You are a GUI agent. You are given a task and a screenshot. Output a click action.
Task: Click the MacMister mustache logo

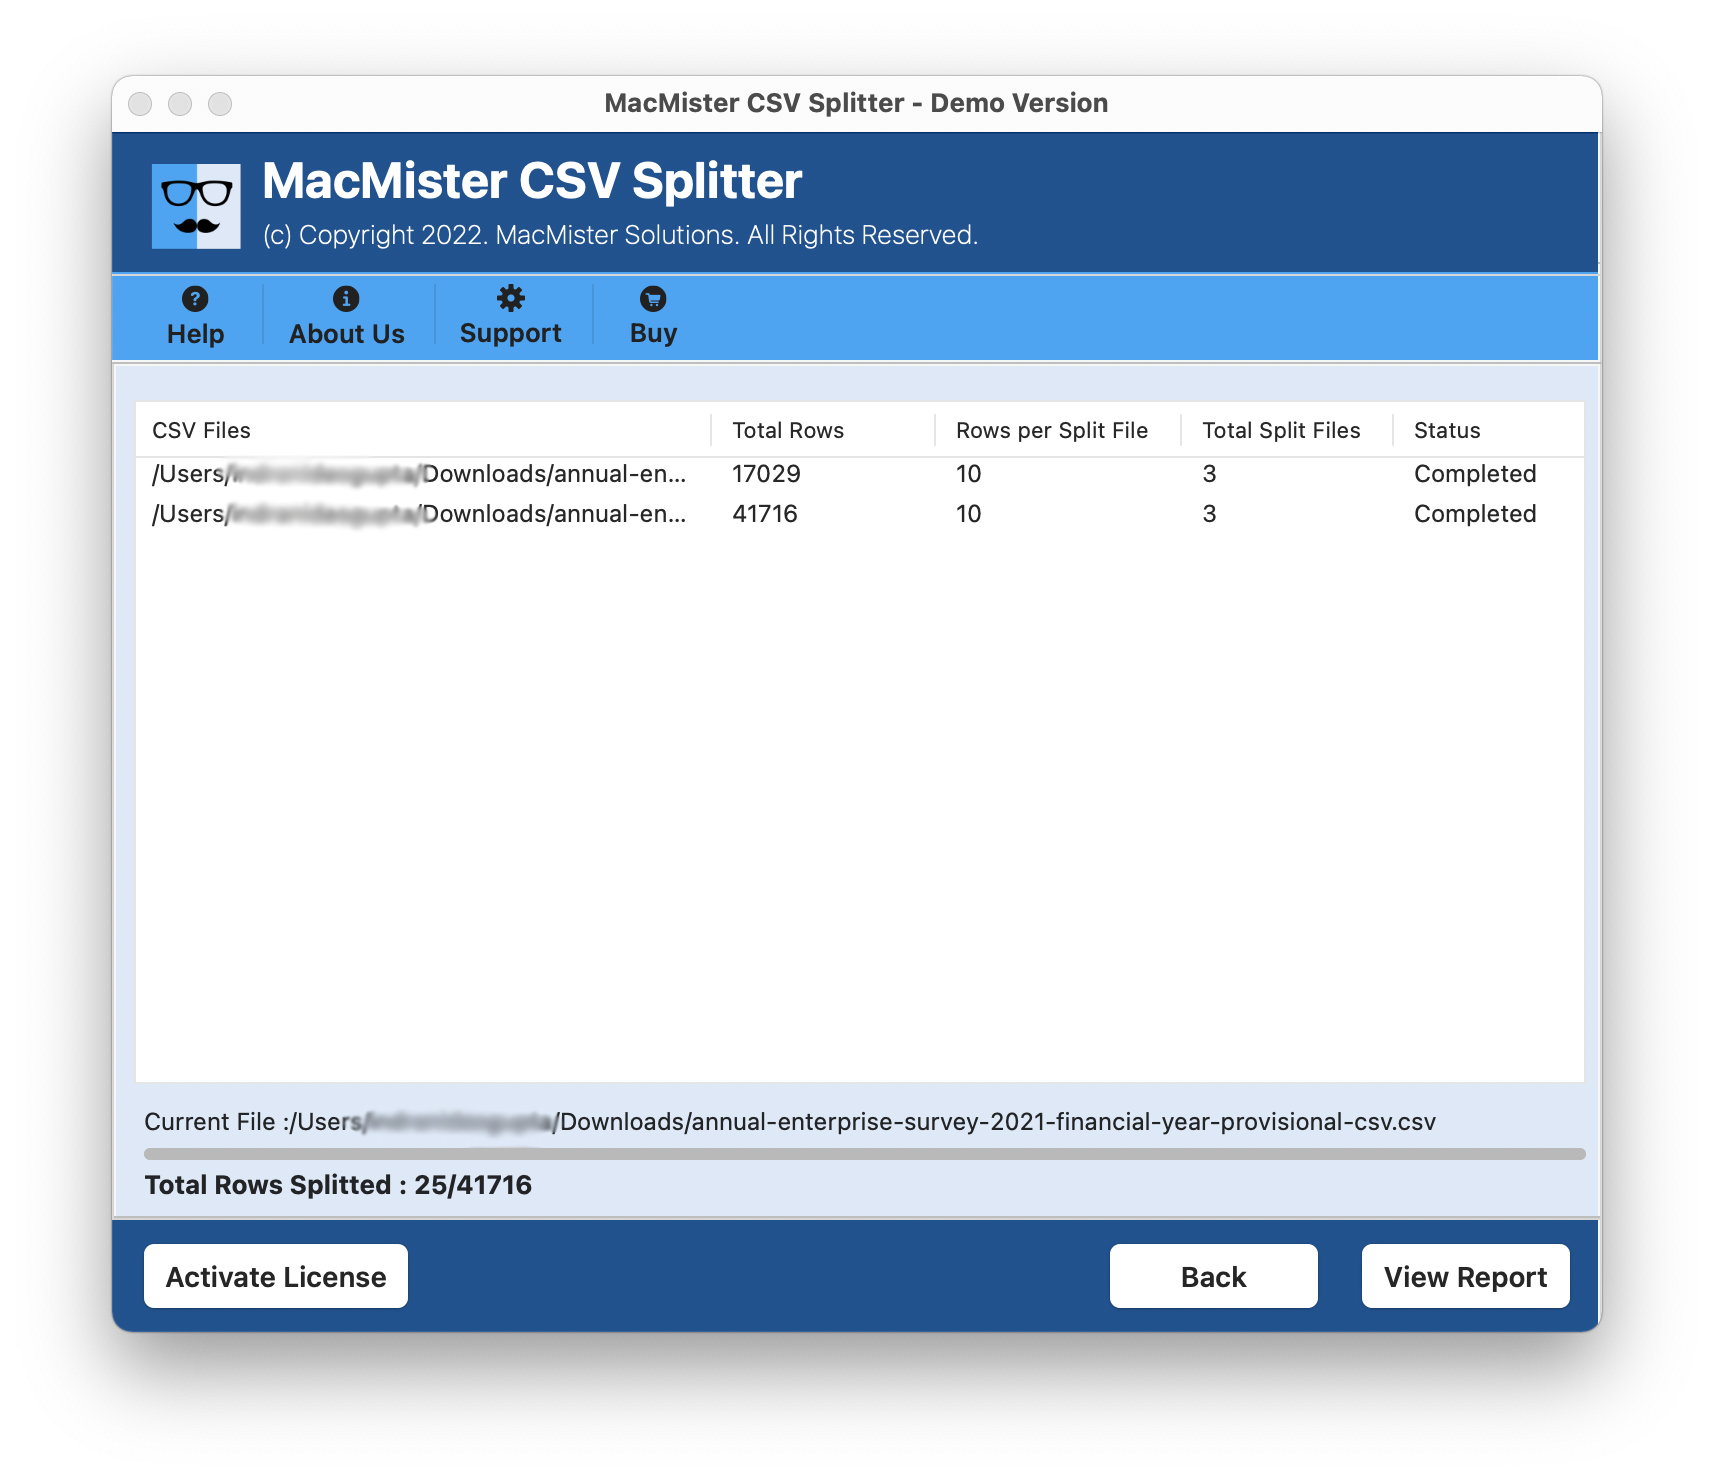tap(196, 206)
